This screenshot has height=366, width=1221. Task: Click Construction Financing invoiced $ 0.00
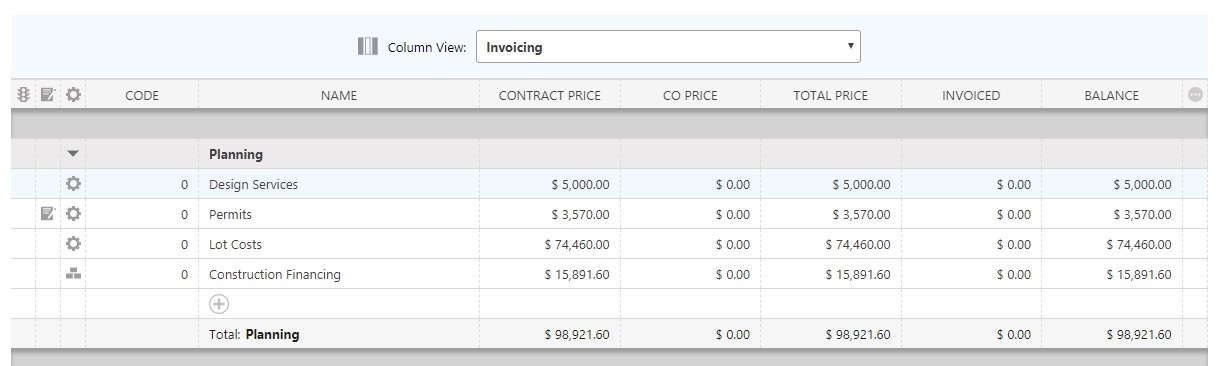coord(1014,275)
